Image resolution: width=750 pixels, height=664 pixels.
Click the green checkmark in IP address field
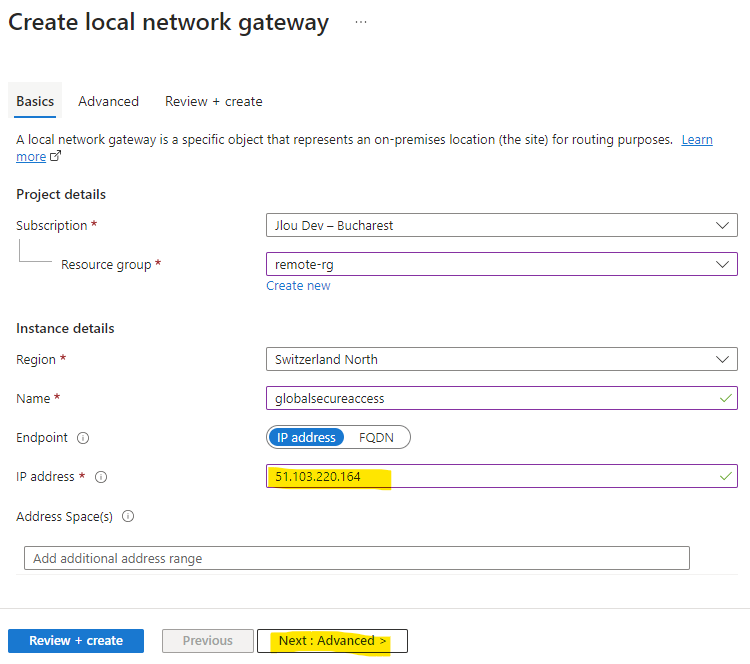pos(726,476)
